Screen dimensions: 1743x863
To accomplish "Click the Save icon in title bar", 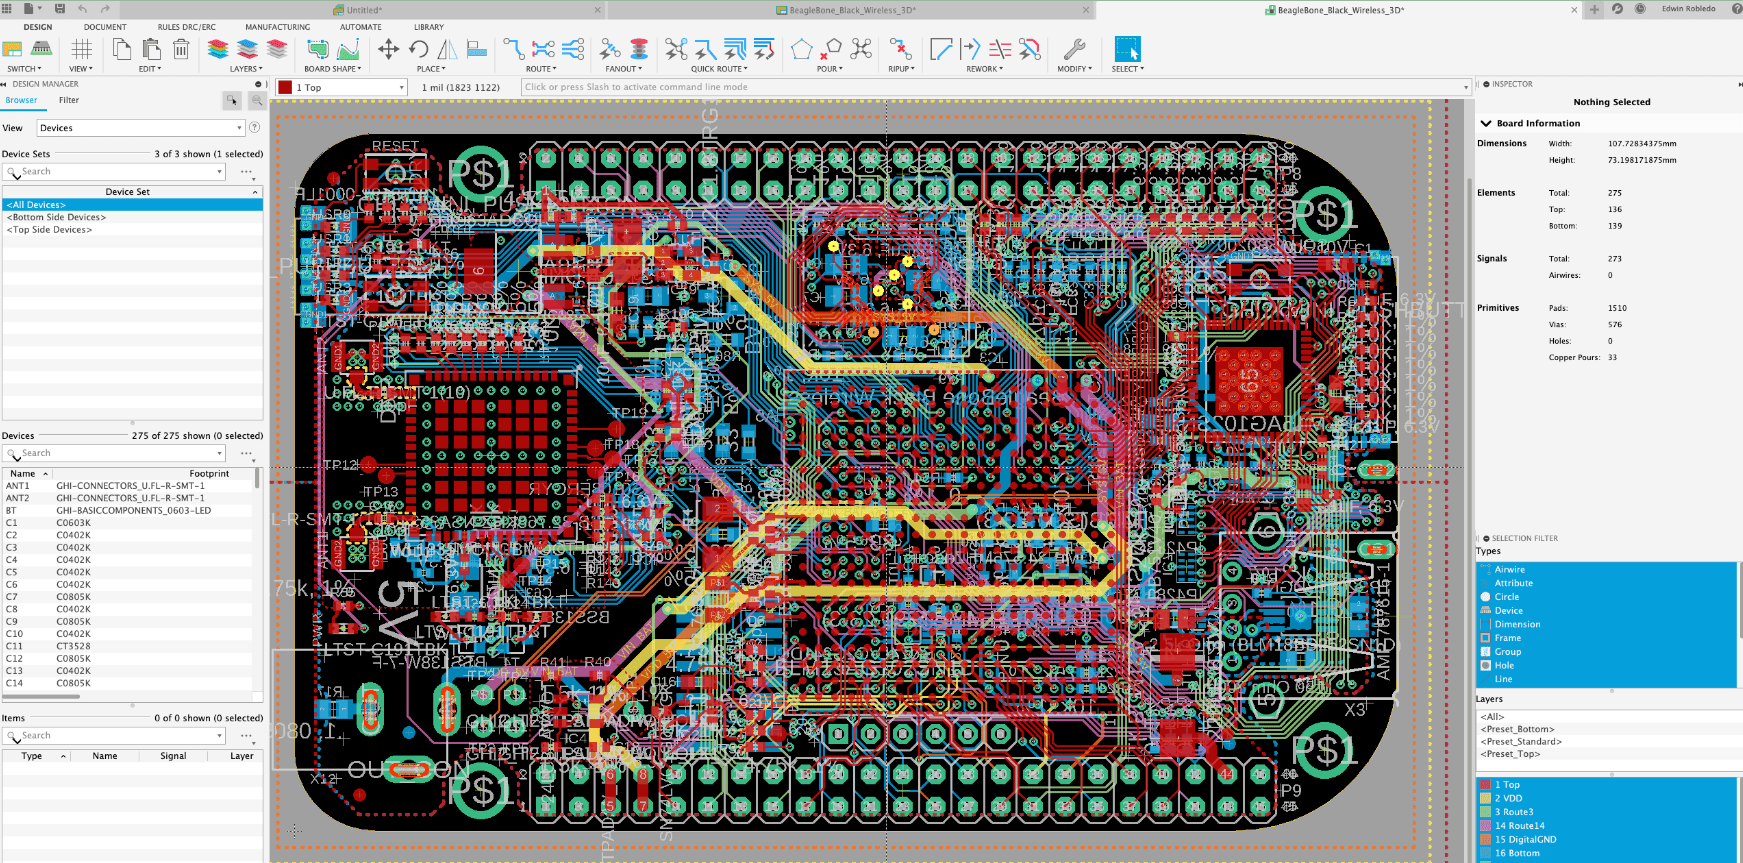I will pos(60,9).
